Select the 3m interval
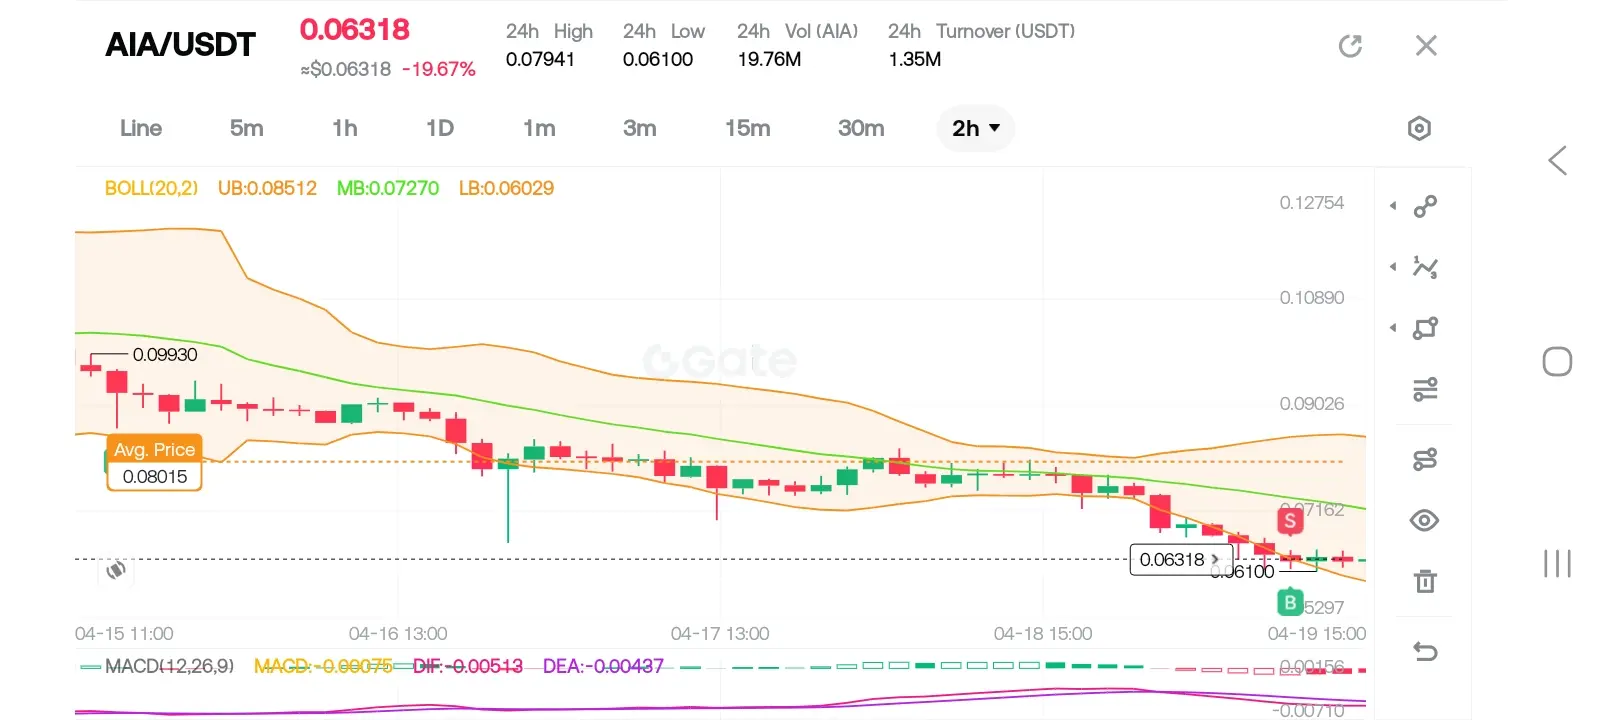Image resolution: width=1600 pixels, height=720 pixels. [x=640, y=128]
